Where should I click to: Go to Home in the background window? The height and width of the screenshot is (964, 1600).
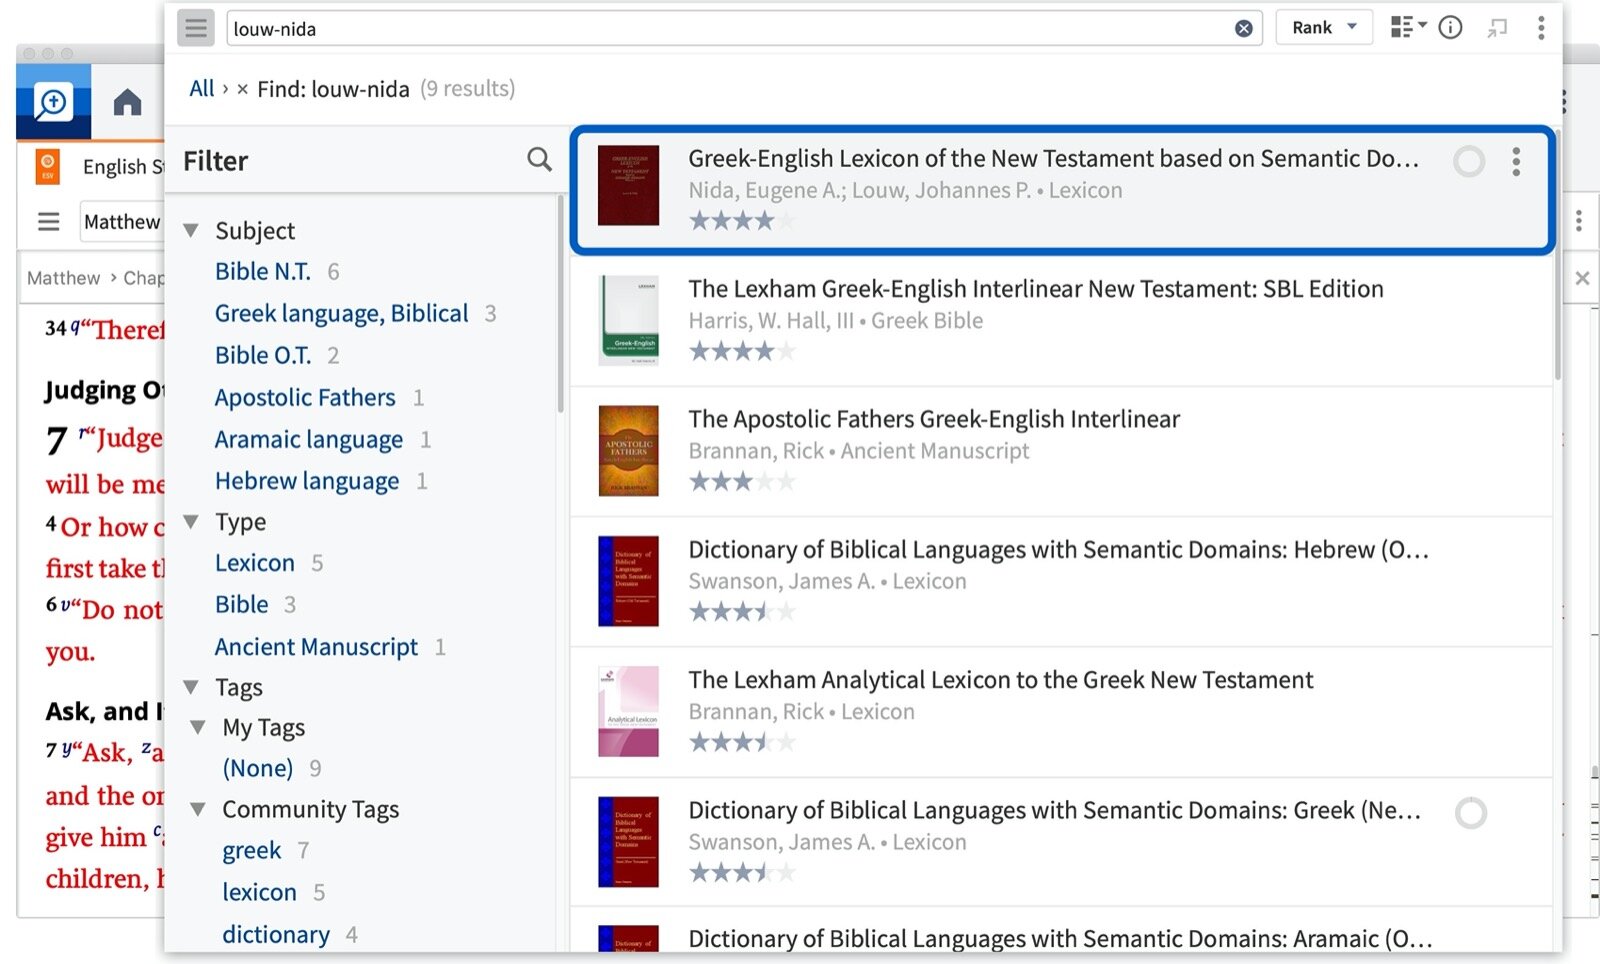tap(127, 102)
